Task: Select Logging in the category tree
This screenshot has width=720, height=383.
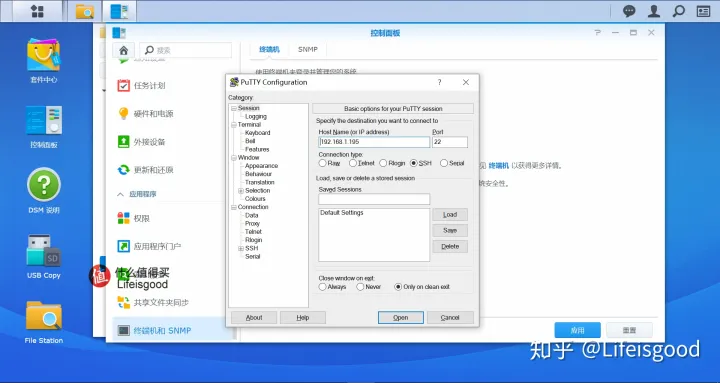Action: (x=256, y=117)
